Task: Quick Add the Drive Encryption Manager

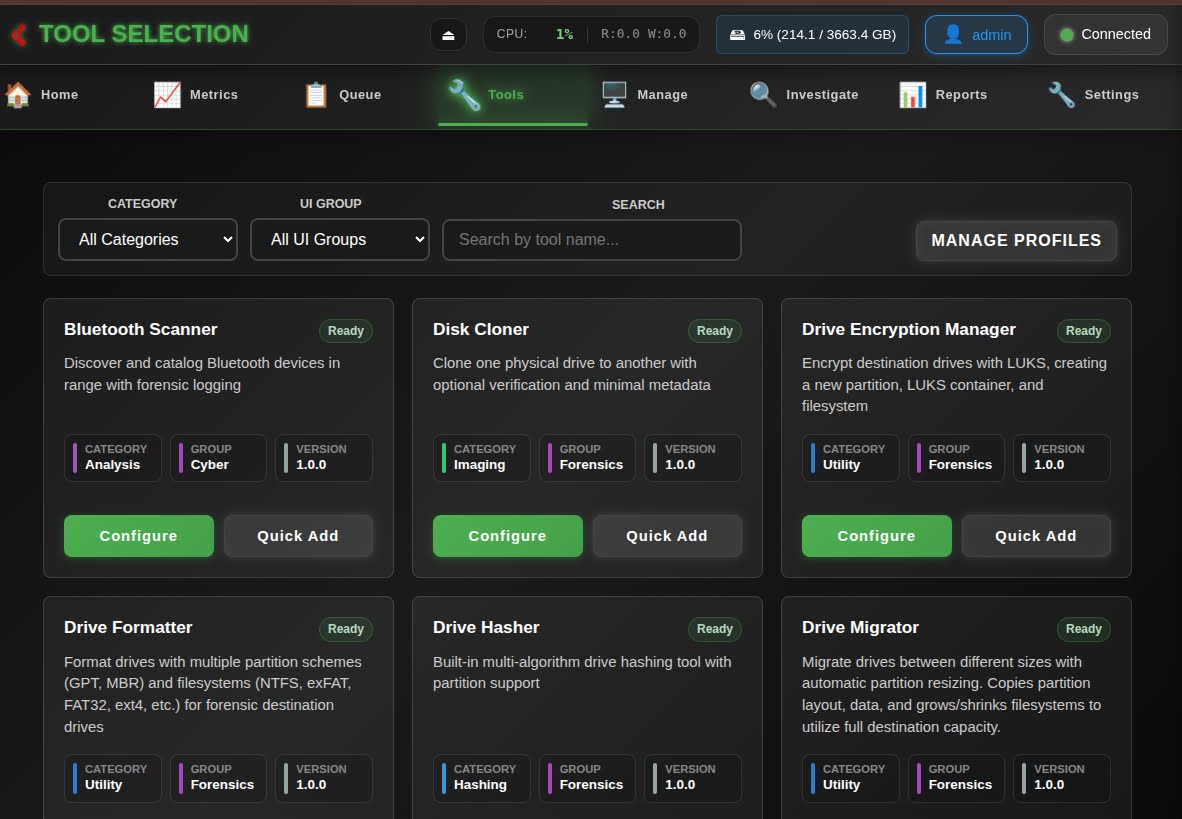Action: (x=1036, y=536)
